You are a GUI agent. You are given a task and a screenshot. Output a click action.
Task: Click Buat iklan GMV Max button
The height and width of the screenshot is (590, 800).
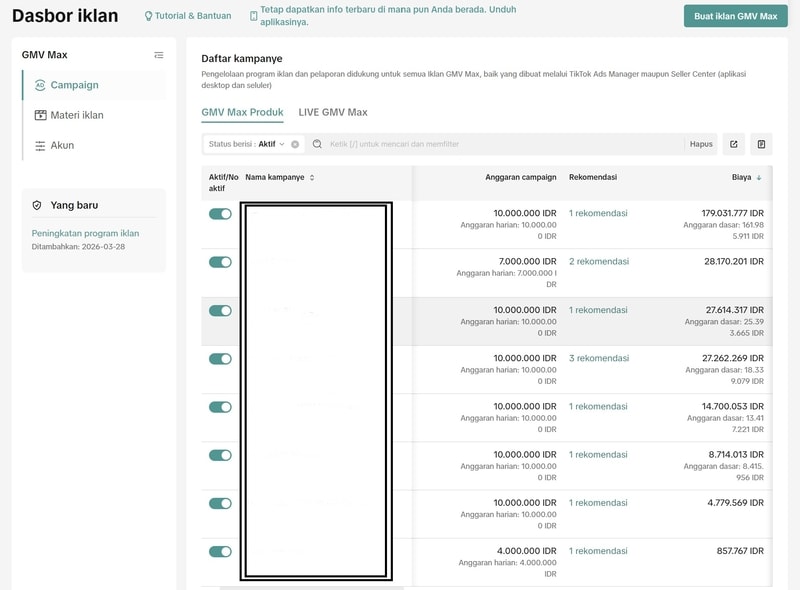coord(736,16)
